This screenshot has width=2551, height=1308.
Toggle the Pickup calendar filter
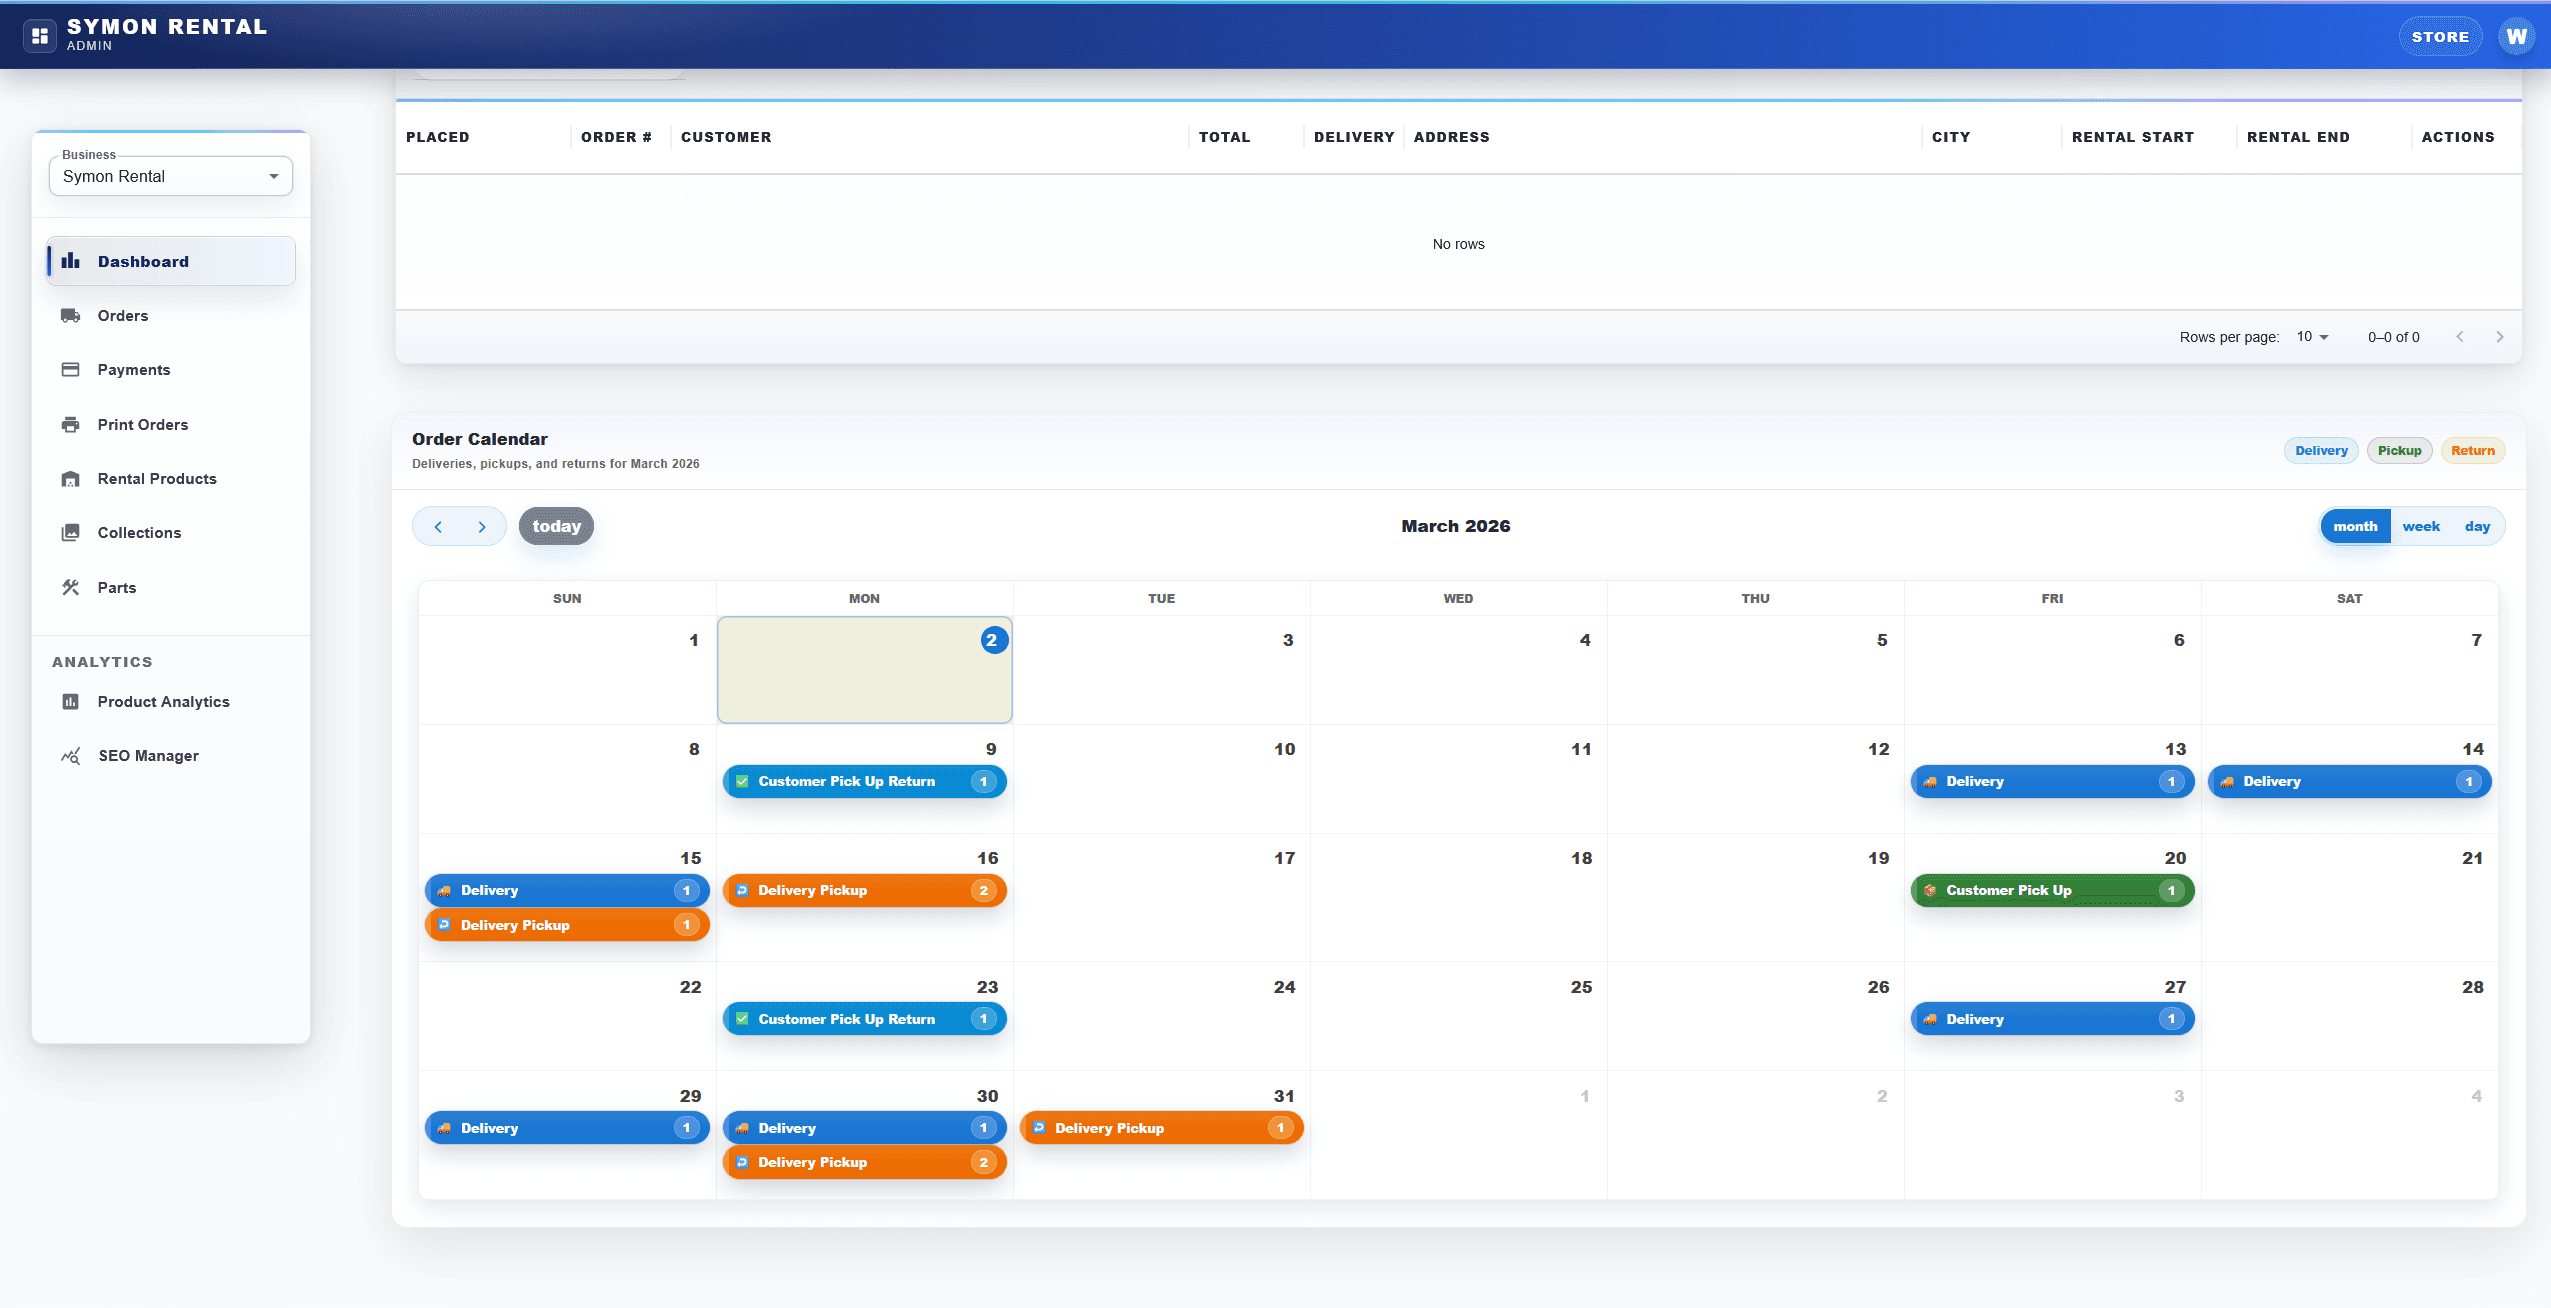tap(2398, 450)
